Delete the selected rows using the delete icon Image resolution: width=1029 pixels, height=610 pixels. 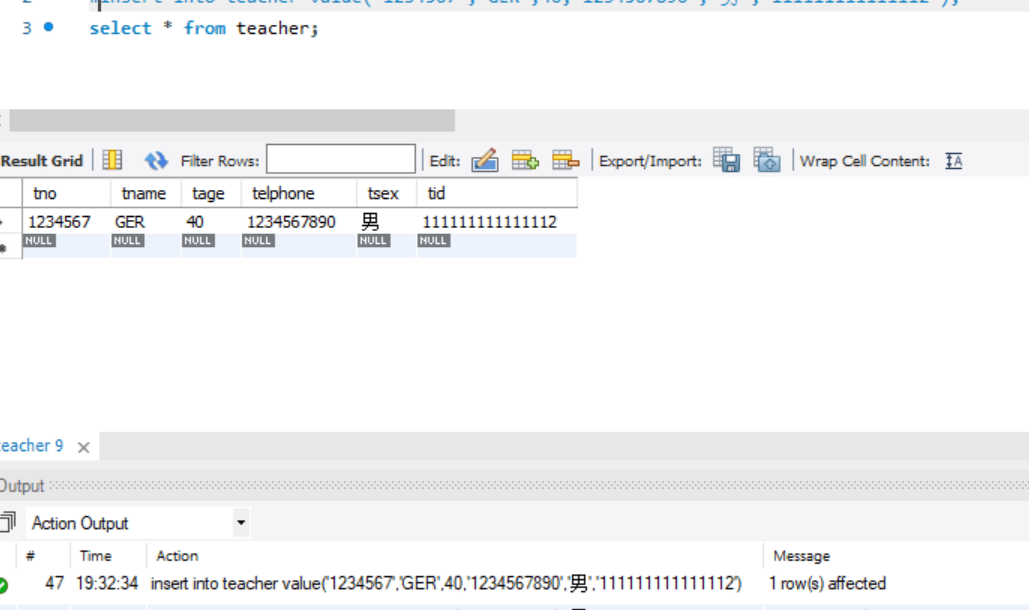coord(560,158)
